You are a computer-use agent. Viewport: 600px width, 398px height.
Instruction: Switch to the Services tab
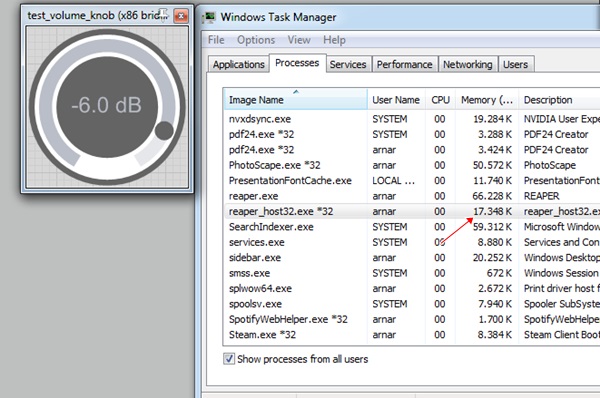coord(348,64)
